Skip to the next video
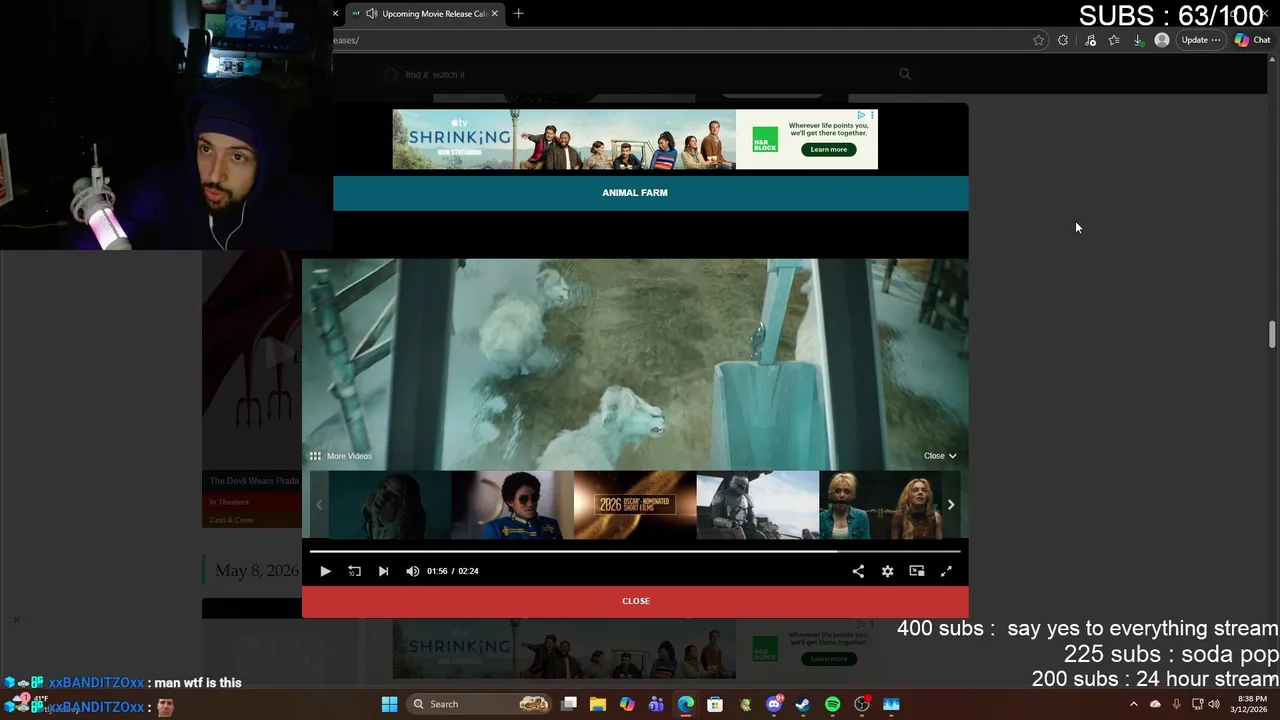1280x720 pixels. [383, 571]
